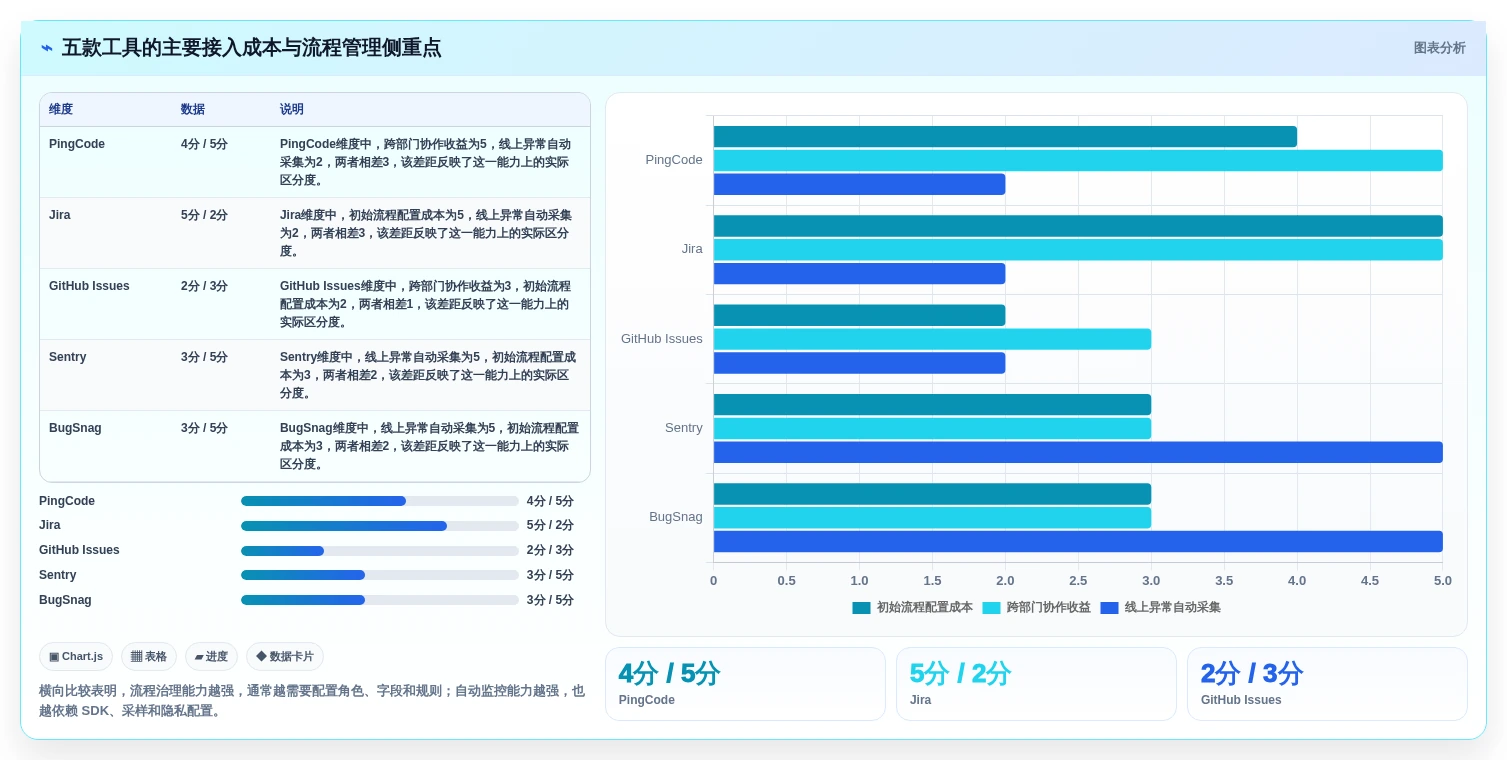Click the 说明 column header
Image resolution: width=1507 pixels, height=760 pixels.
292,110
